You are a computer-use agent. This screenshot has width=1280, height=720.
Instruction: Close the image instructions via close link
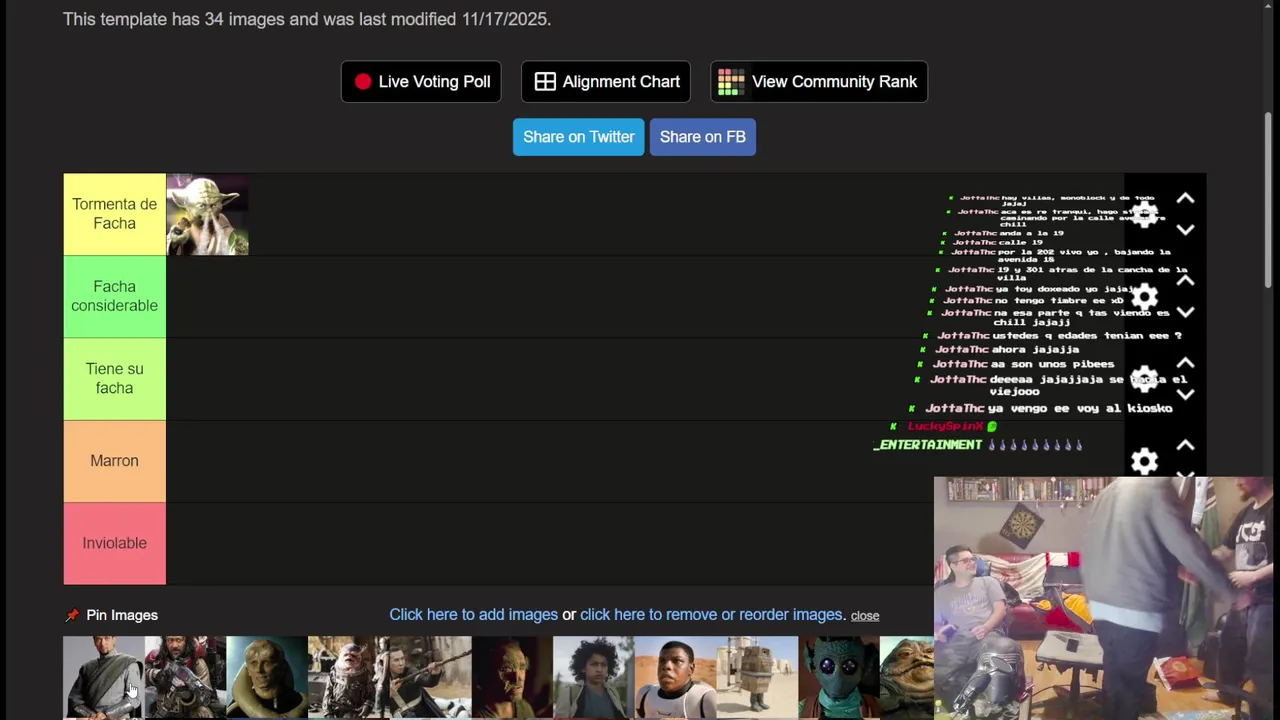(x=865, y=616)
